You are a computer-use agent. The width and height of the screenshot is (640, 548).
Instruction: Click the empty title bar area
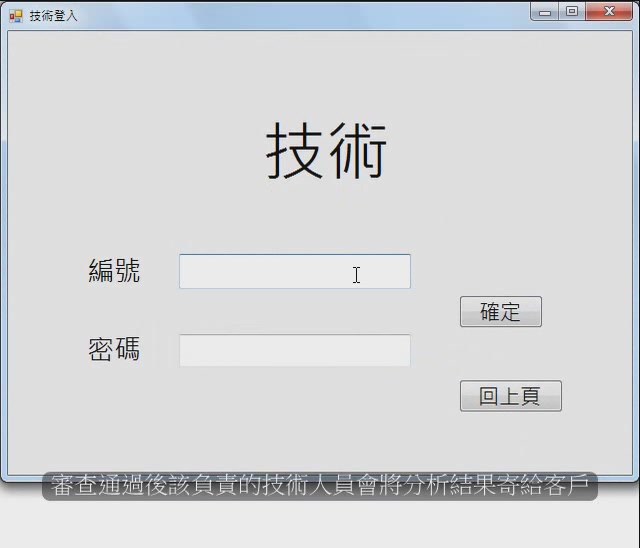pos(300,15)
